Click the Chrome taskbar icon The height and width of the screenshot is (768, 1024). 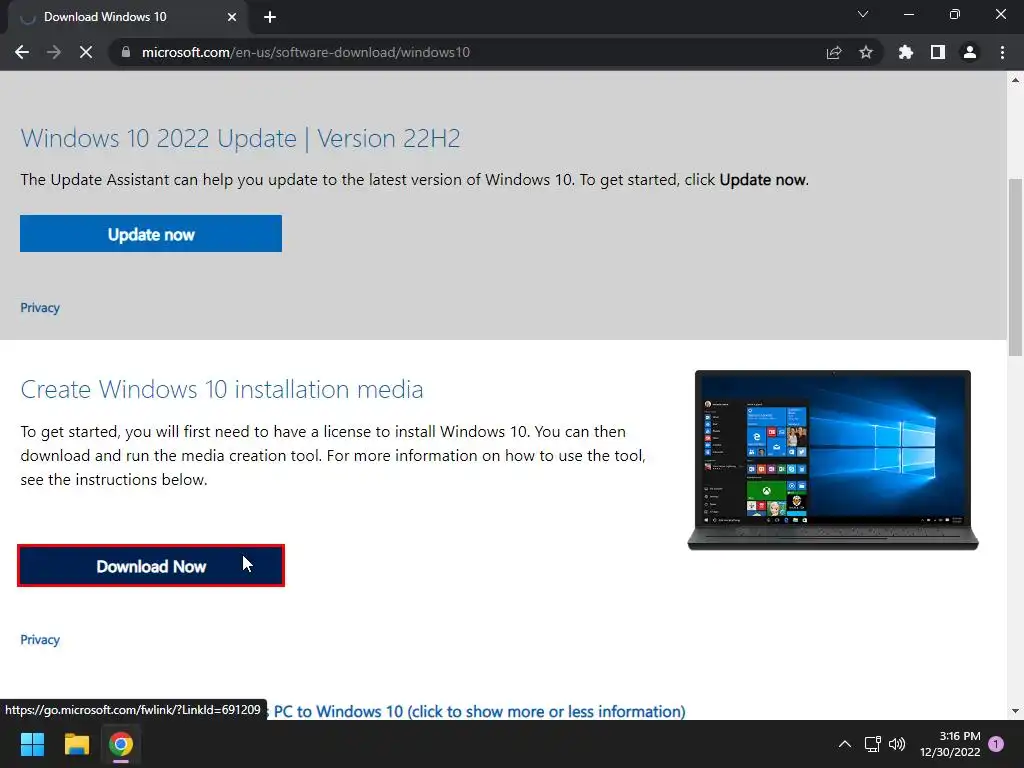pos(121,744)
